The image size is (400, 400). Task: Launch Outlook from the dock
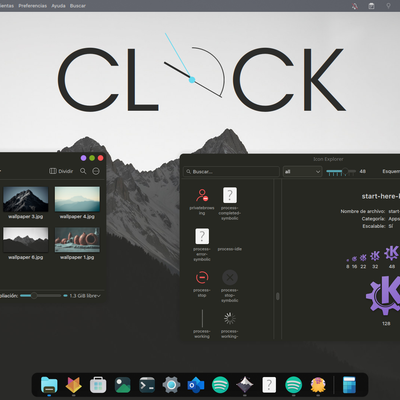tap(196, 385)
